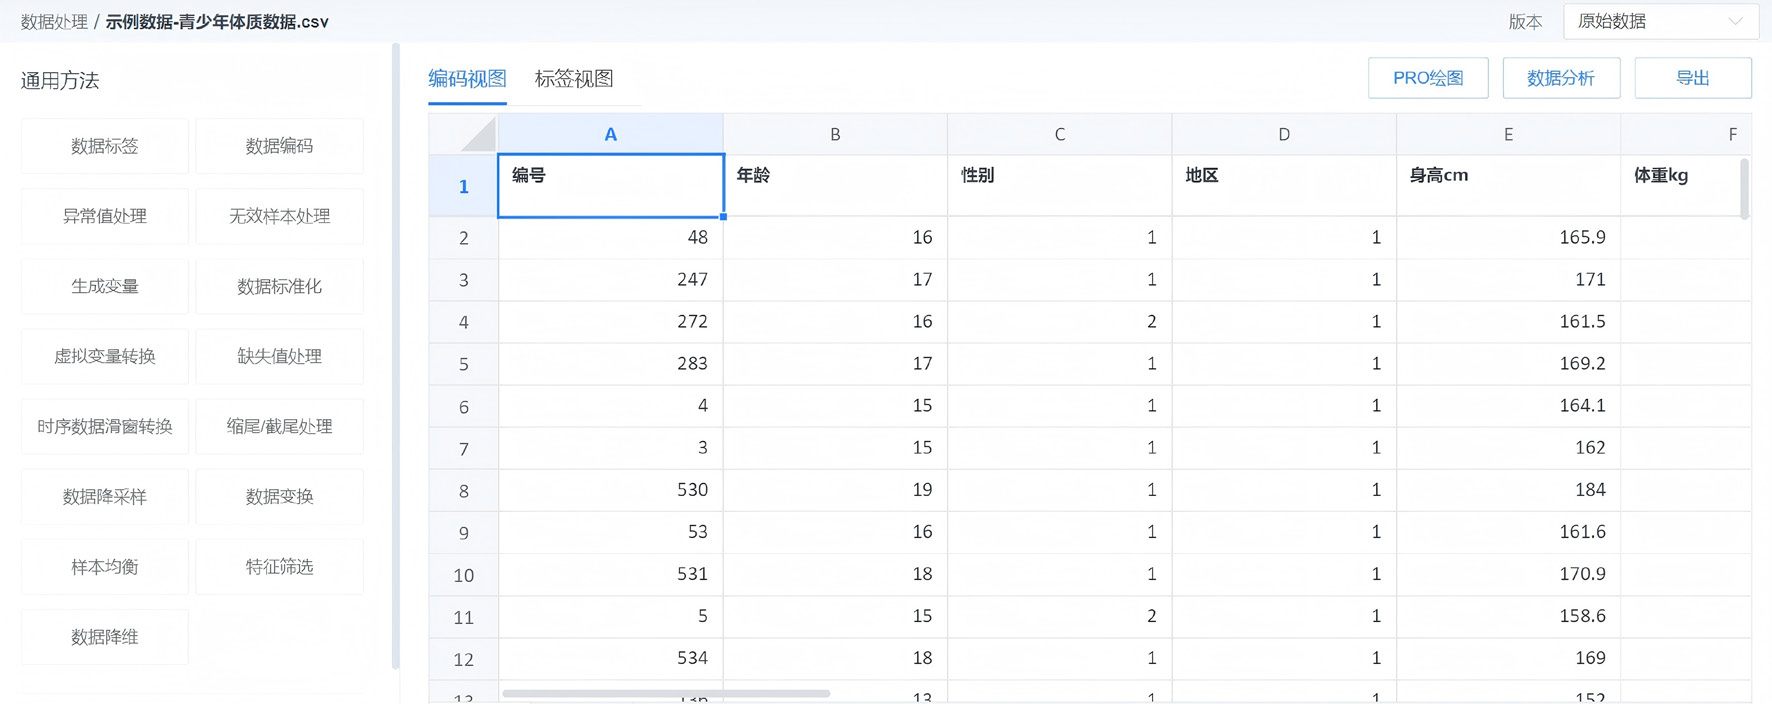Select column header E
The width and height of the screenshot is (1772, 704).
pos(1508,134)
